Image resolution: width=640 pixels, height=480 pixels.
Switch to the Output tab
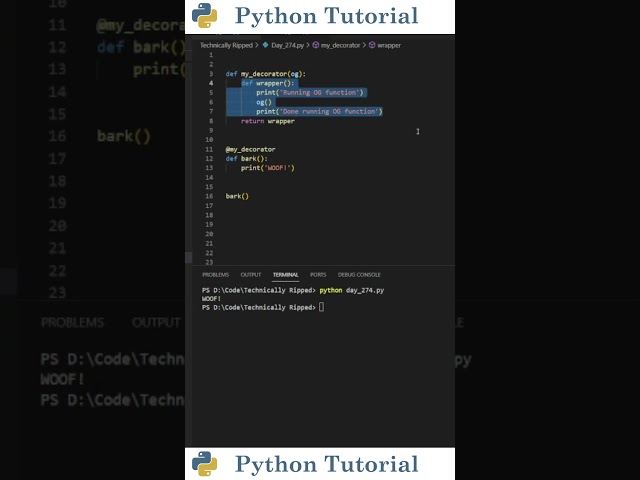(251, 275)
